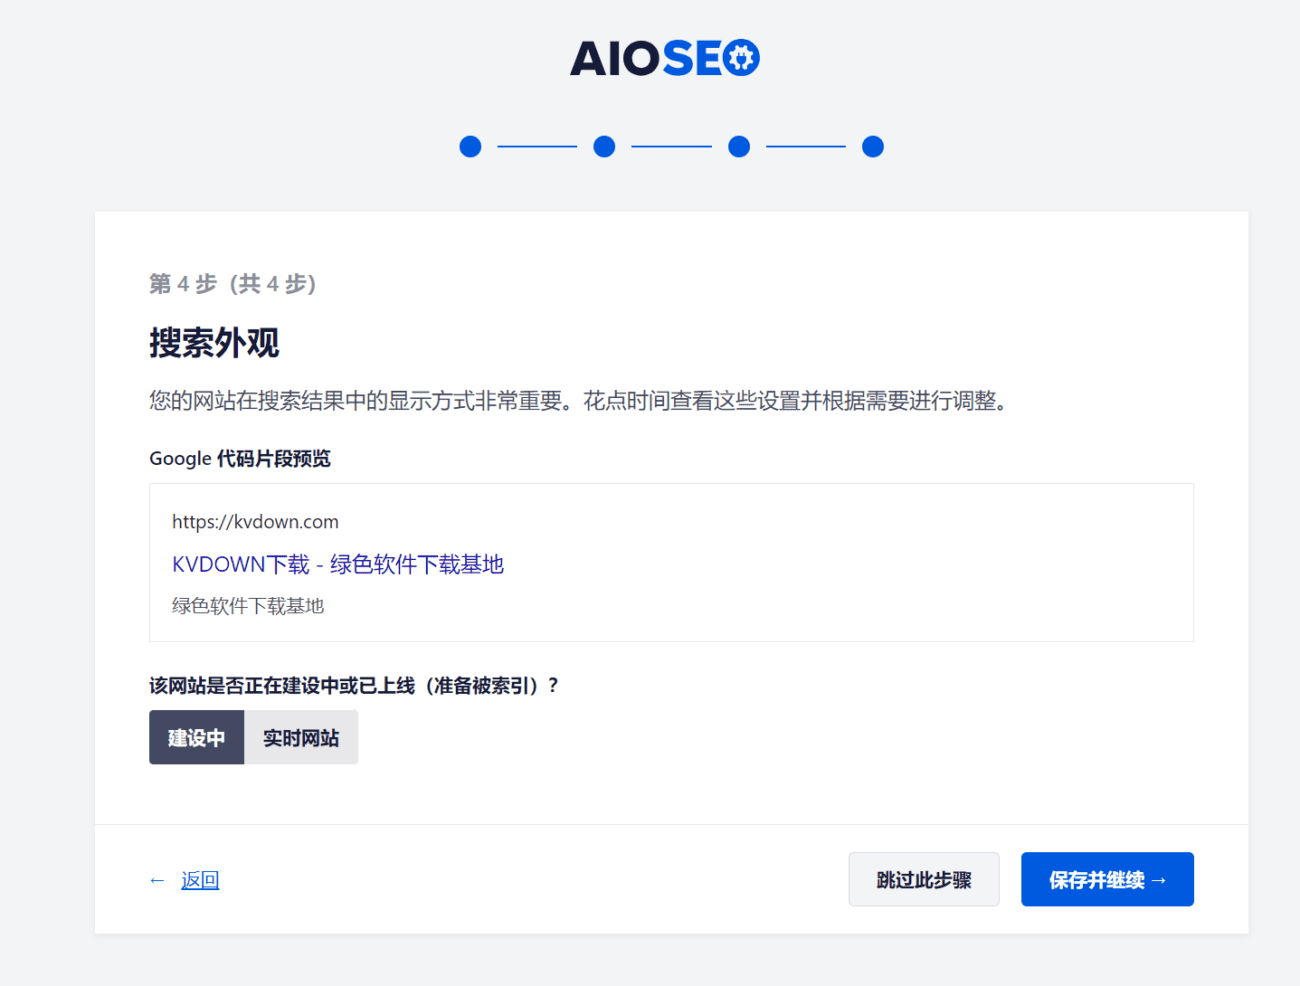Image resolution: width=1300 pixels, height=986 pixels.
Task: Select the fourth progress step dot
Action: pyautogui.click(x=872, y=146)
